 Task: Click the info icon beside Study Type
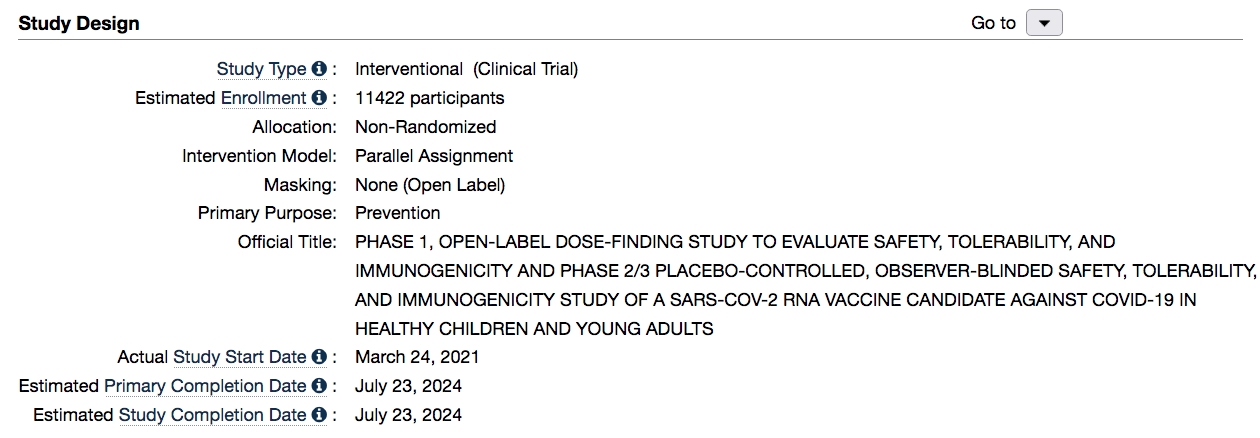[x=319, y=69]
